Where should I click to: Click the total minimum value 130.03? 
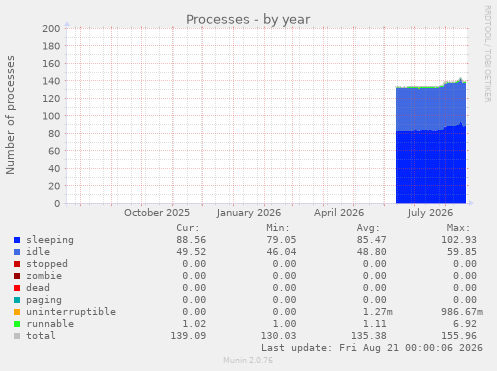(x=278, y=336)
